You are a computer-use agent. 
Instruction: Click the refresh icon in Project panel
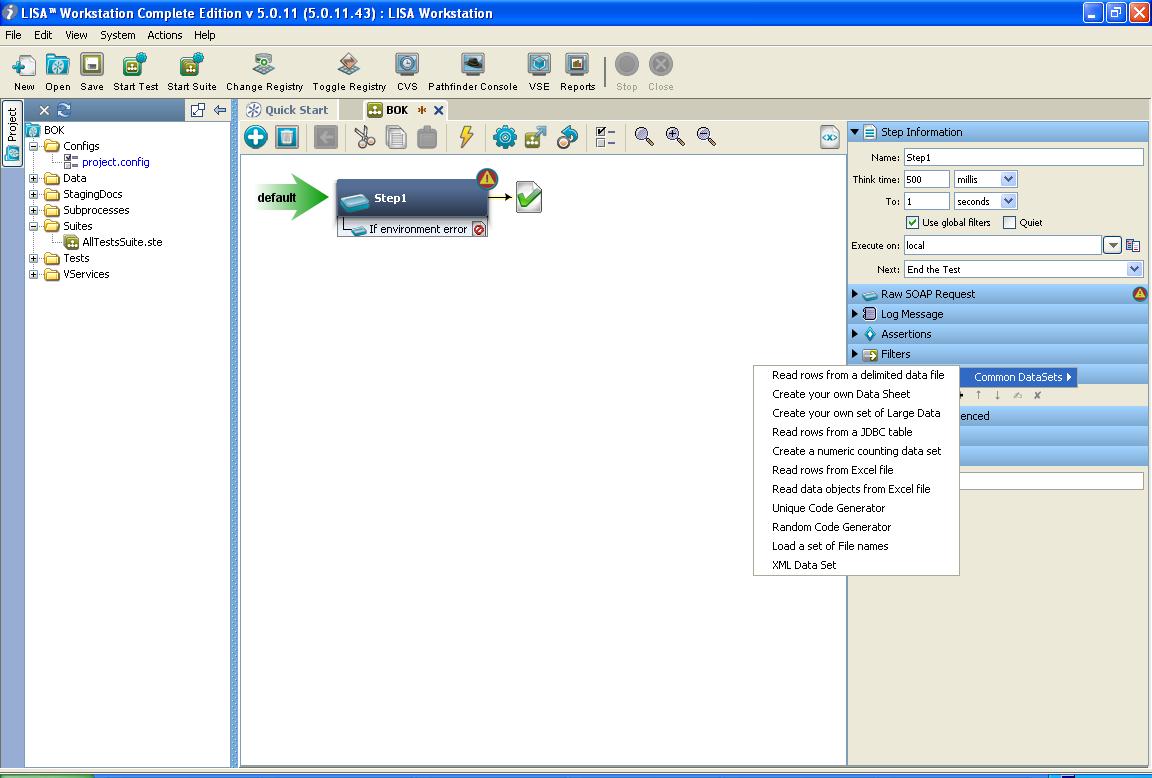pos(64,110)
